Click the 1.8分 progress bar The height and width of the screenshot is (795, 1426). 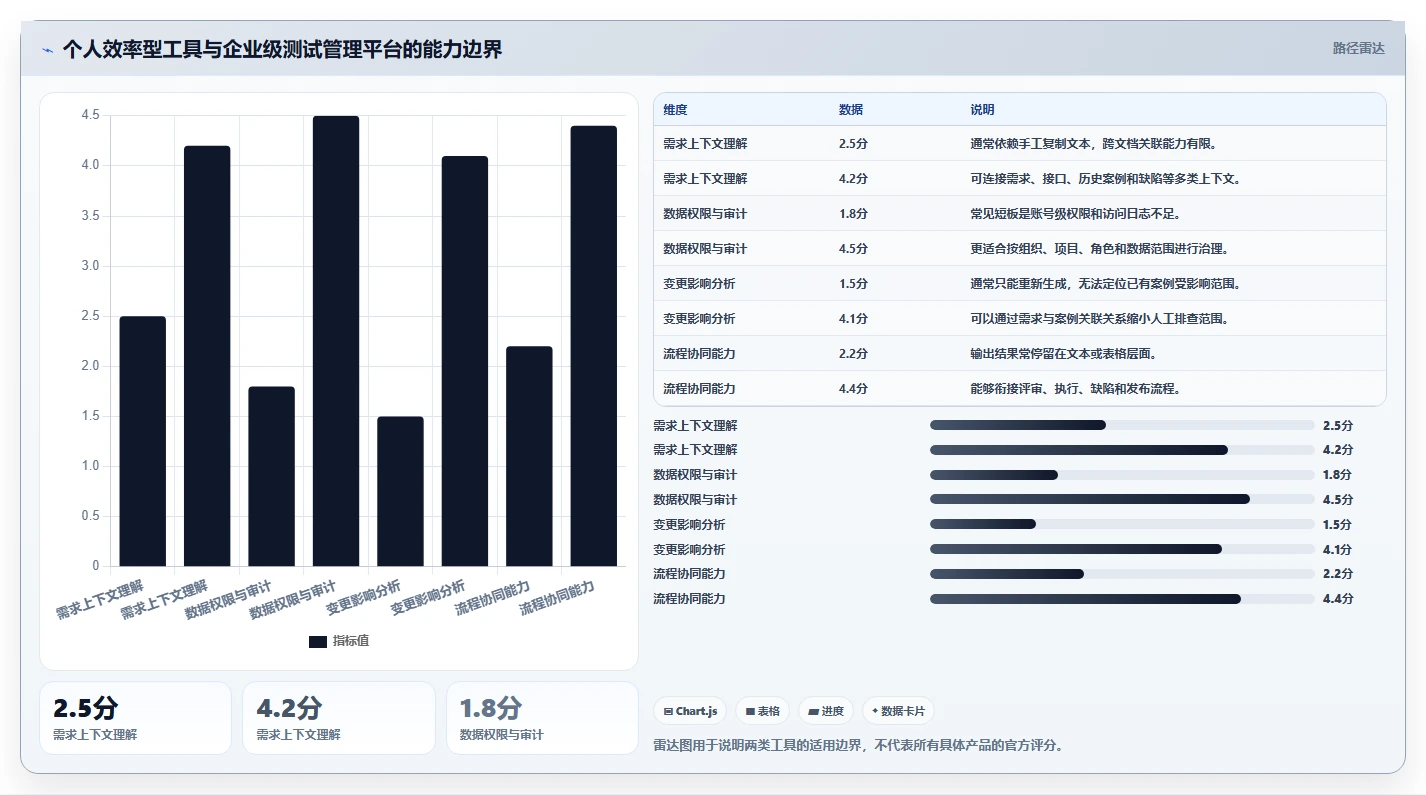pos(1122,475)
